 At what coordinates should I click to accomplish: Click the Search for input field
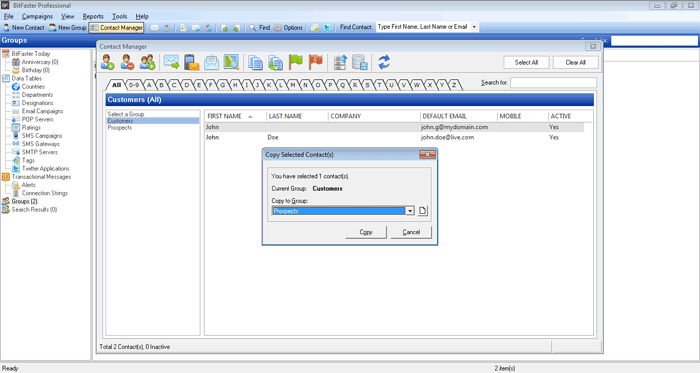(553, 83)
